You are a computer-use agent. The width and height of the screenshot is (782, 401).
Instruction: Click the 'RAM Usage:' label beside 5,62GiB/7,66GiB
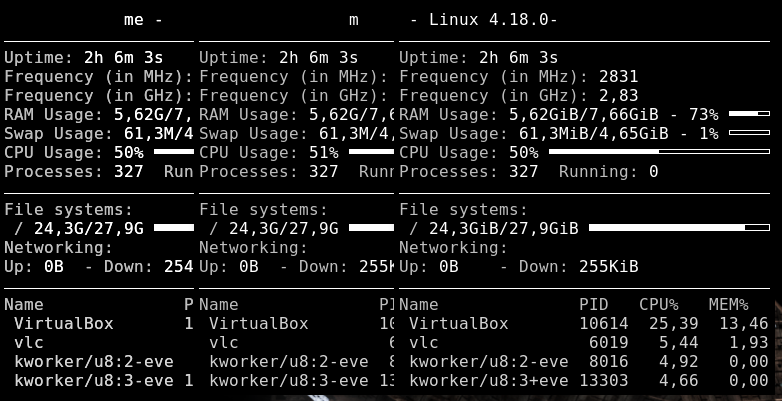click(449, 115)
